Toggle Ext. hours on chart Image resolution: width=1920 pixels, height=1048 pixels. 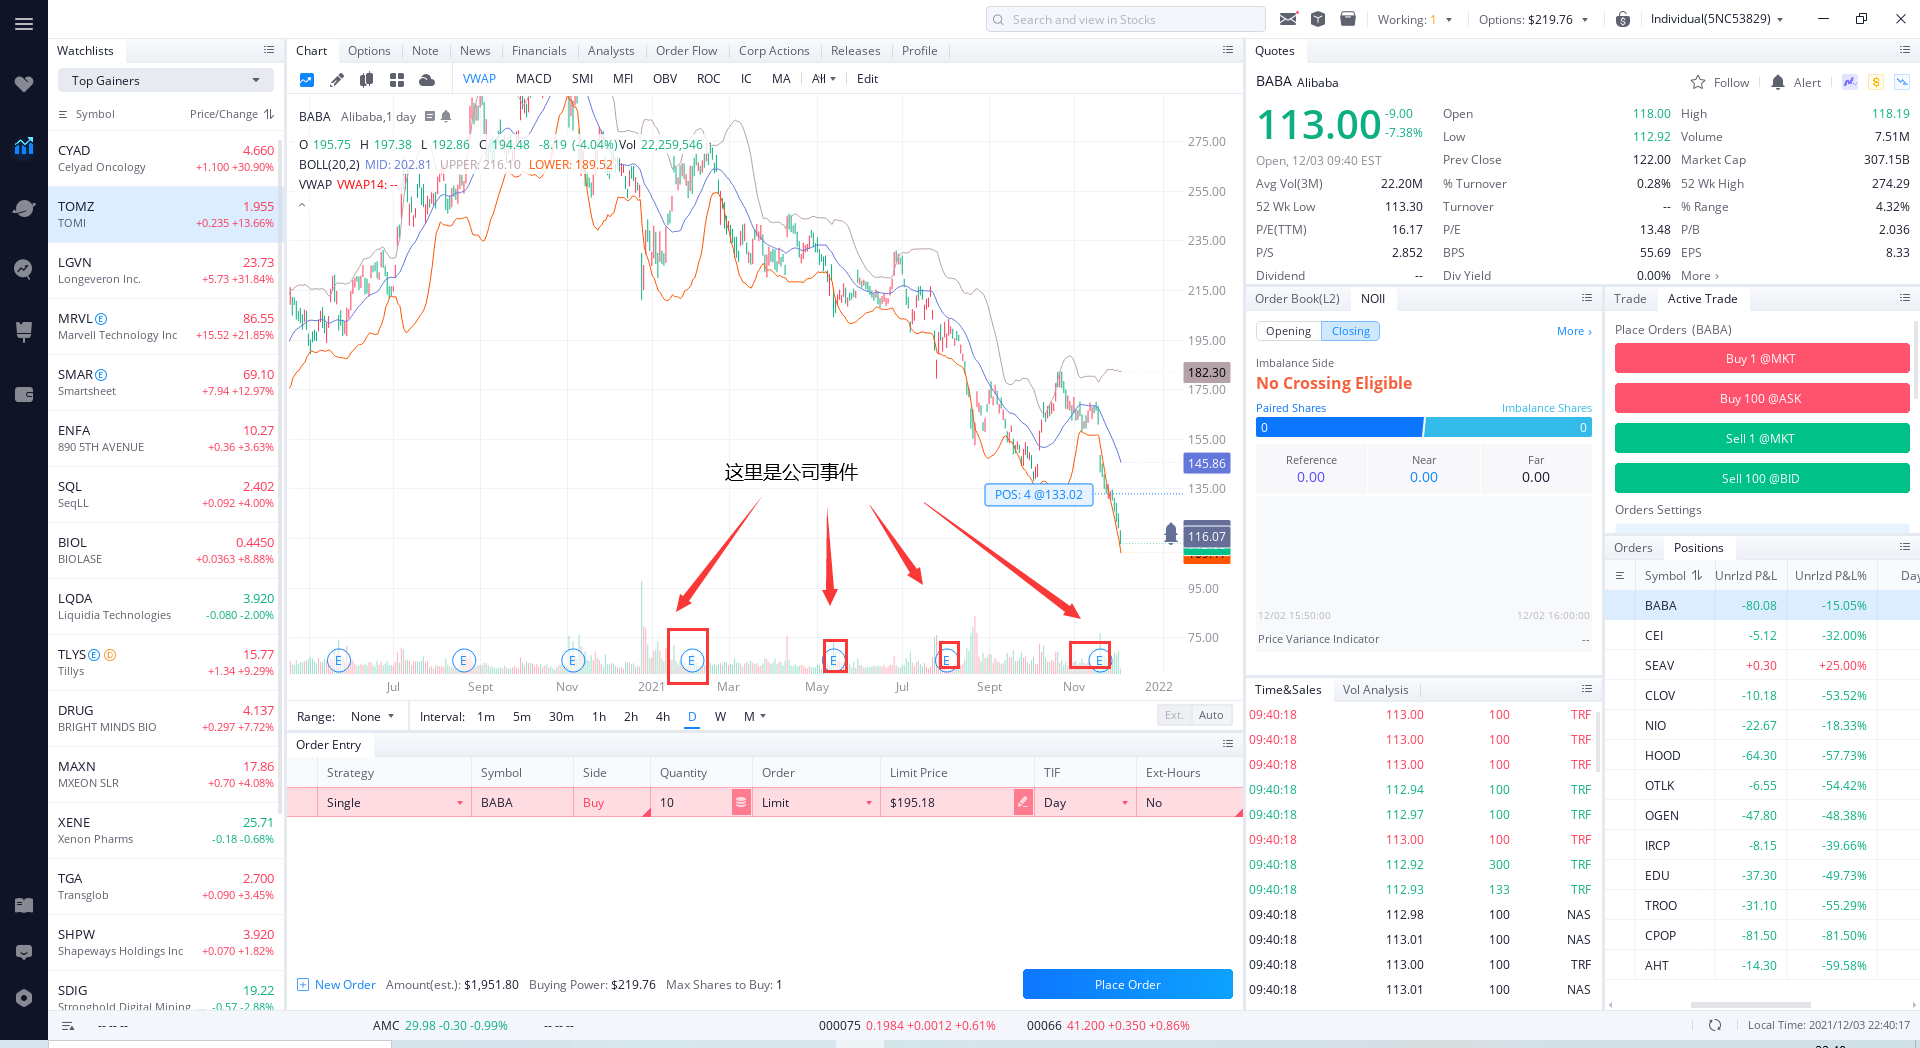coord(1174,715)
